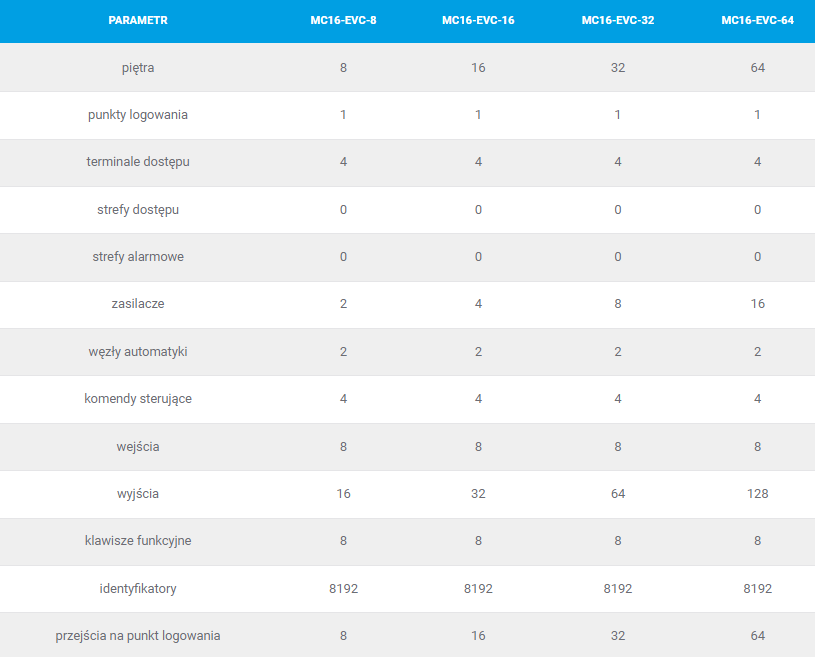
Task: Click the zasilacze row label
Action: coord(138,304)
